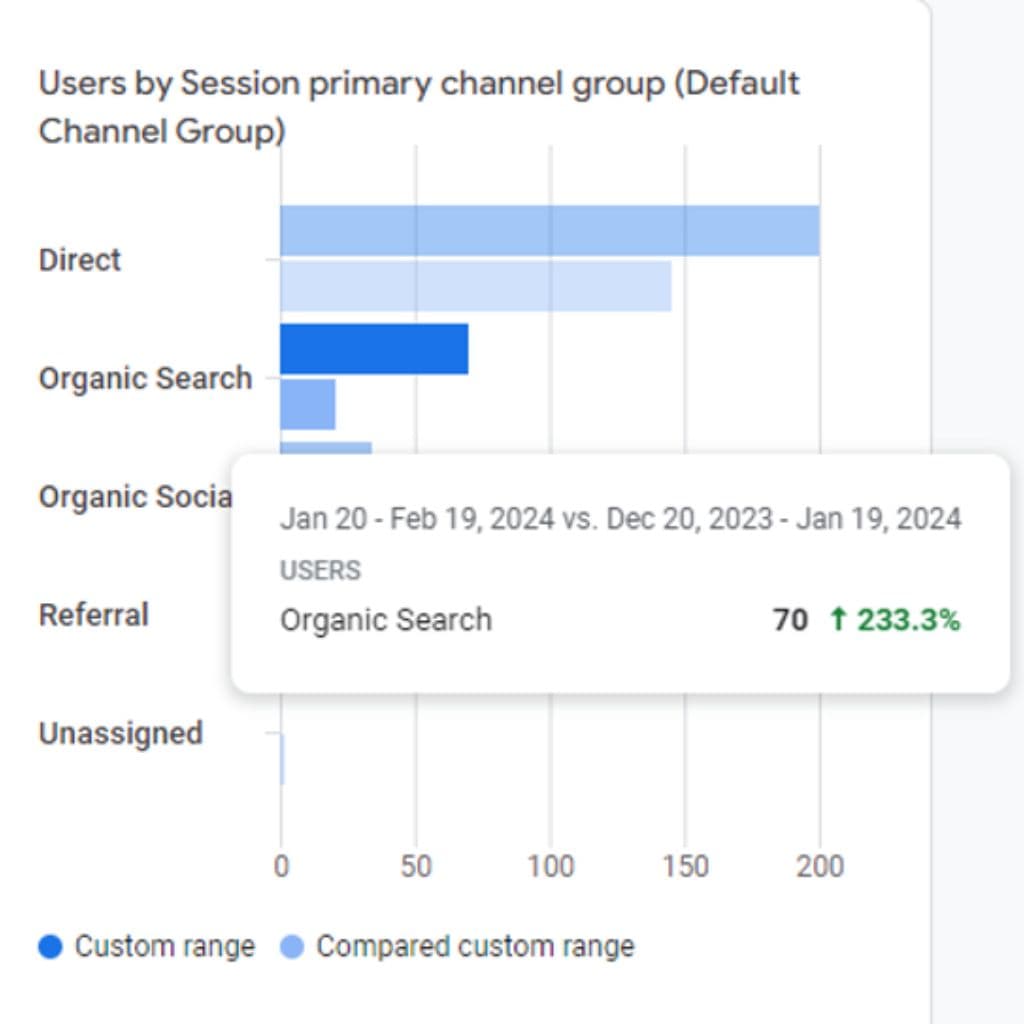This screenshot has width=1024, height=1024.
Task: Click the Organic Social bar segment
Action: point(326,448)
